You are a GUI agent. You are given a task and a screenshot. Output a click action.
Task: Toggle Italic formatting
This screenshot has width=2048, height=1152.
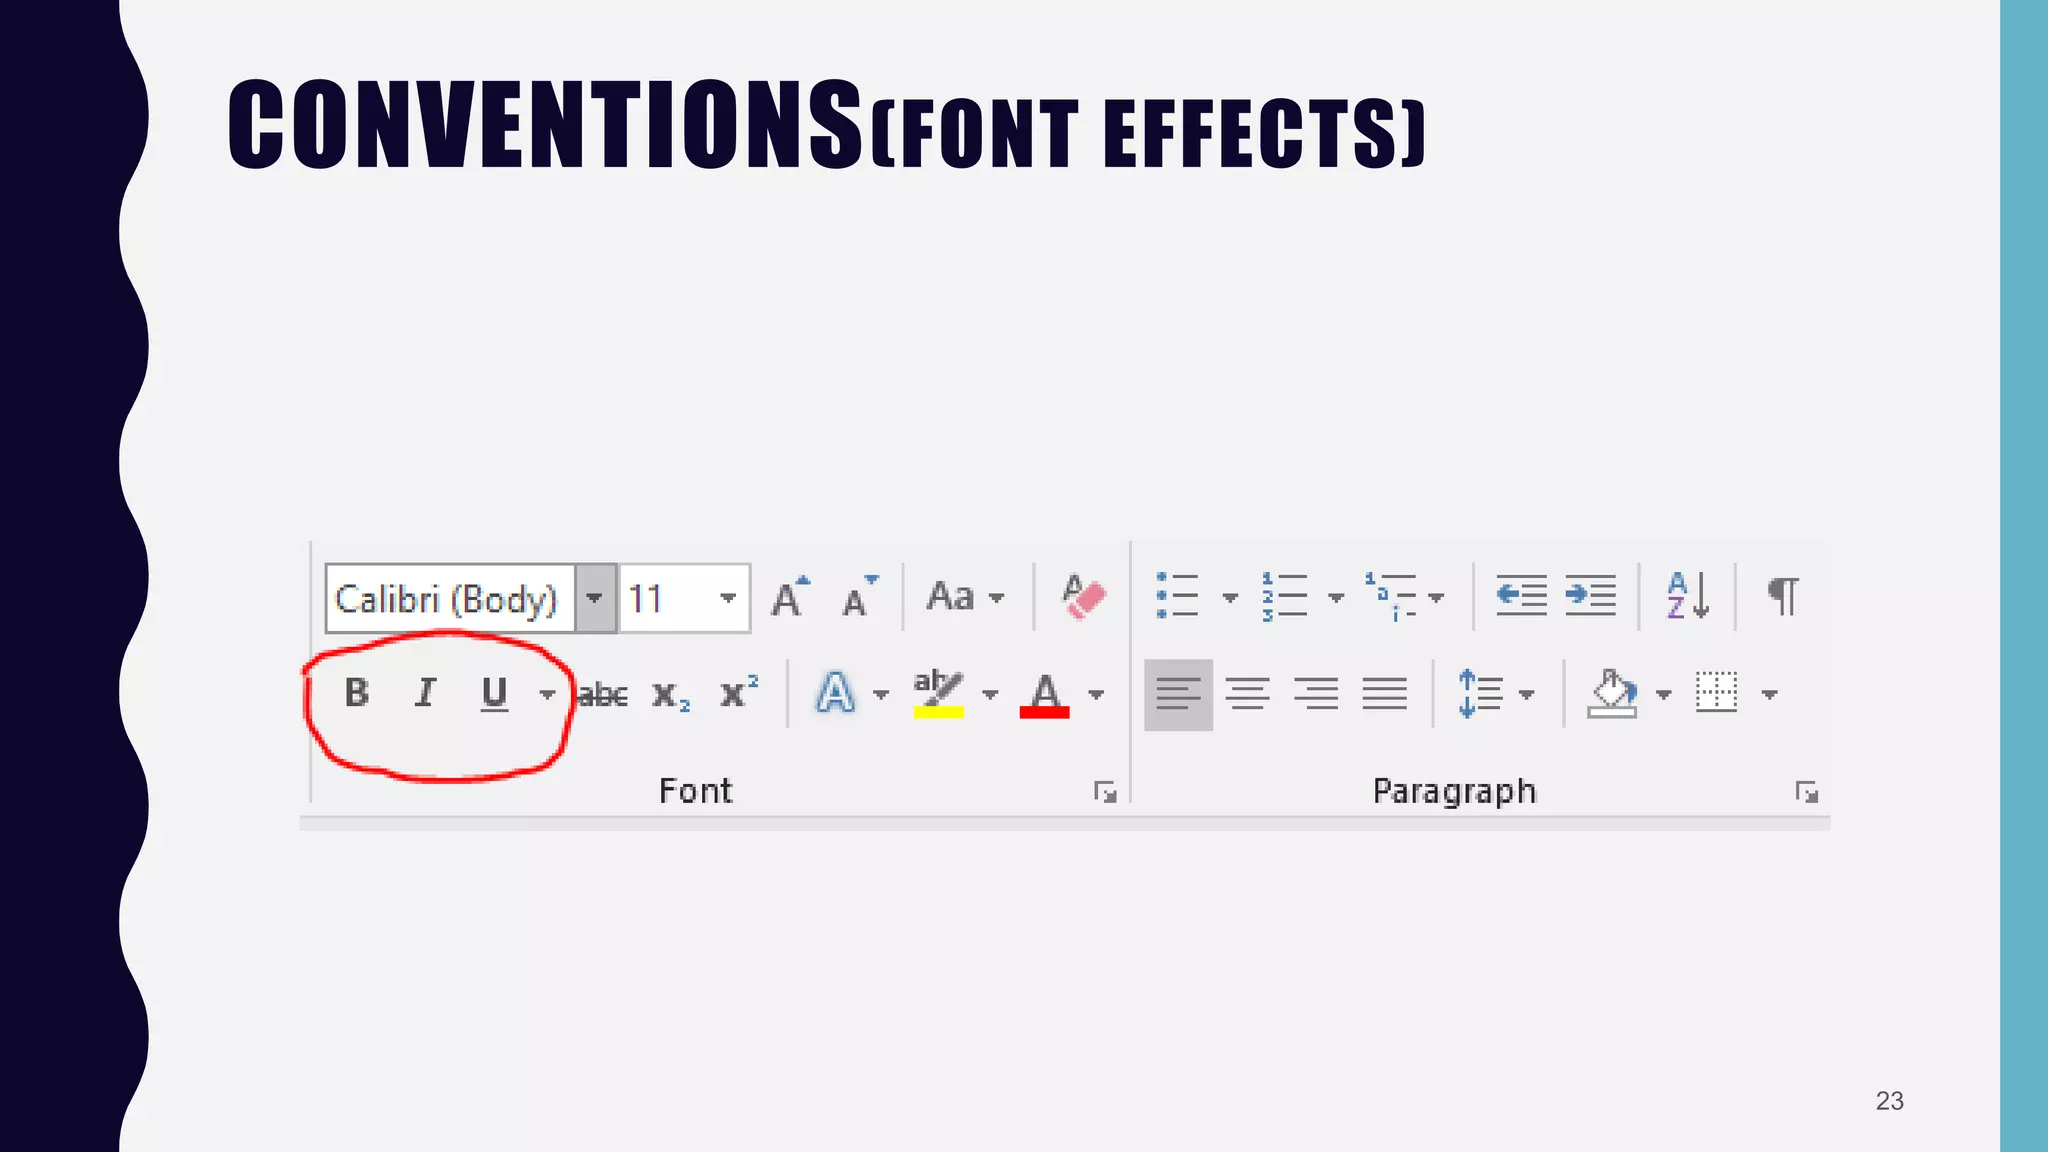point(426,693)
